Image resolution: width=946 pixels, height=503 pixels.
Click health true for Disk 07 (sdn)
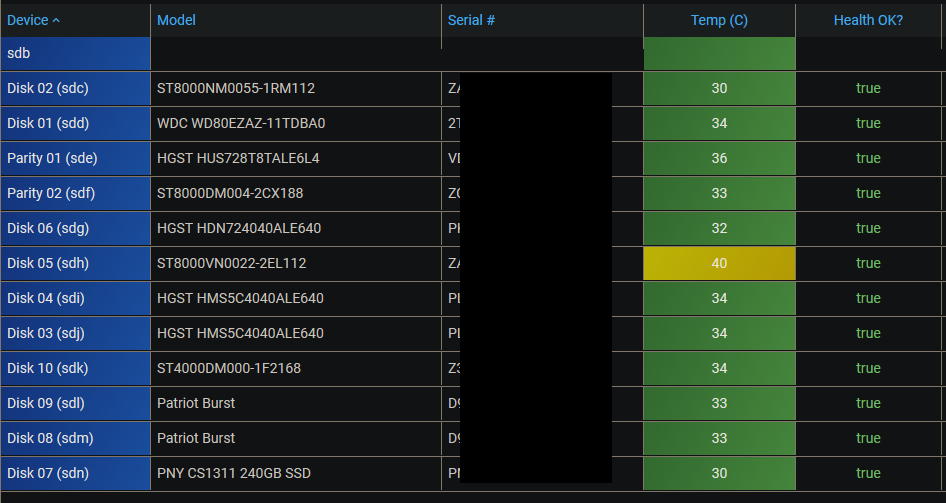coord(868,473)
